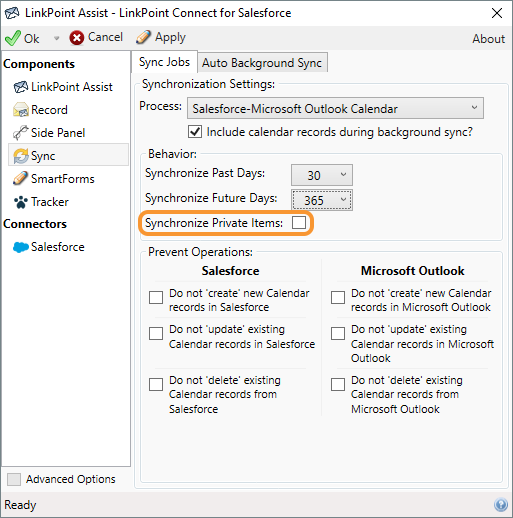513x518 pixels.
Task: Click the Tracker paw print icon
Action: (x=21, y=202)
